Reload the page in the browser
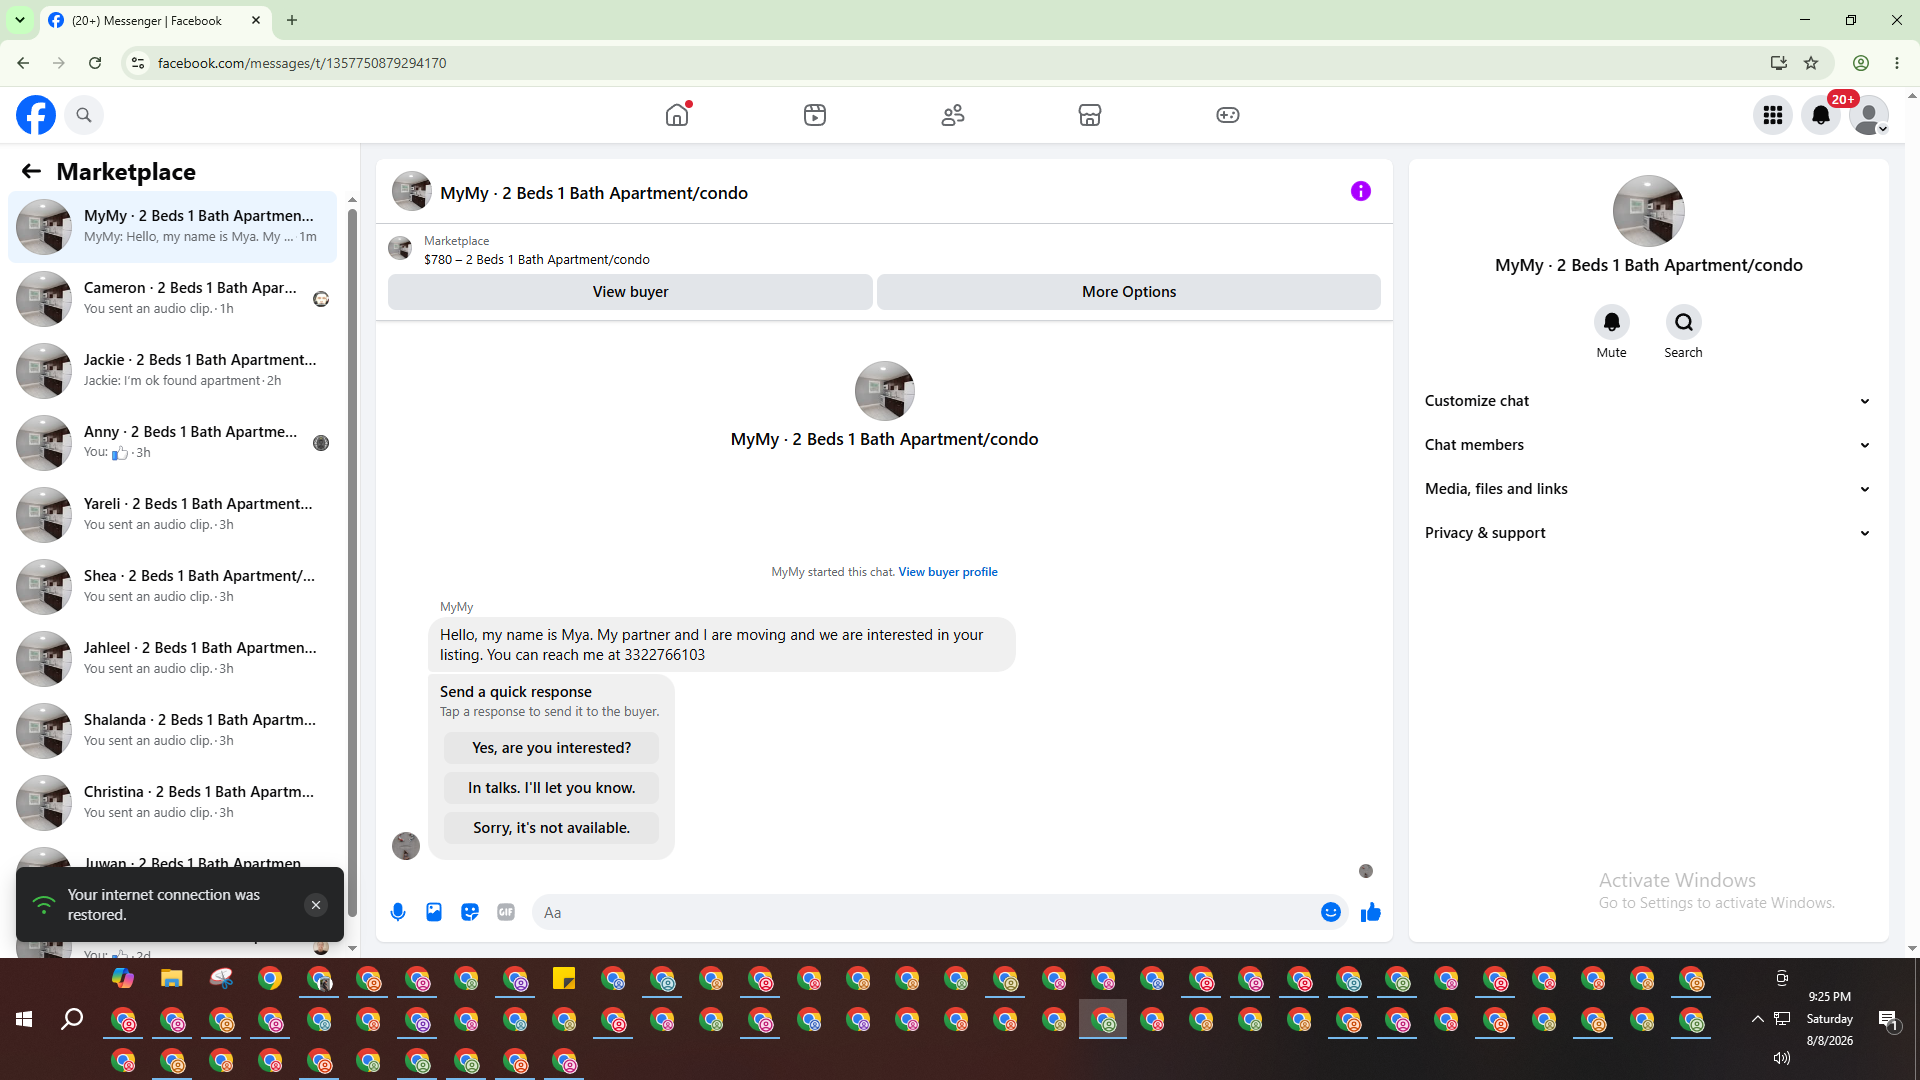1920x1080 pixels. [x=95, y=63]
